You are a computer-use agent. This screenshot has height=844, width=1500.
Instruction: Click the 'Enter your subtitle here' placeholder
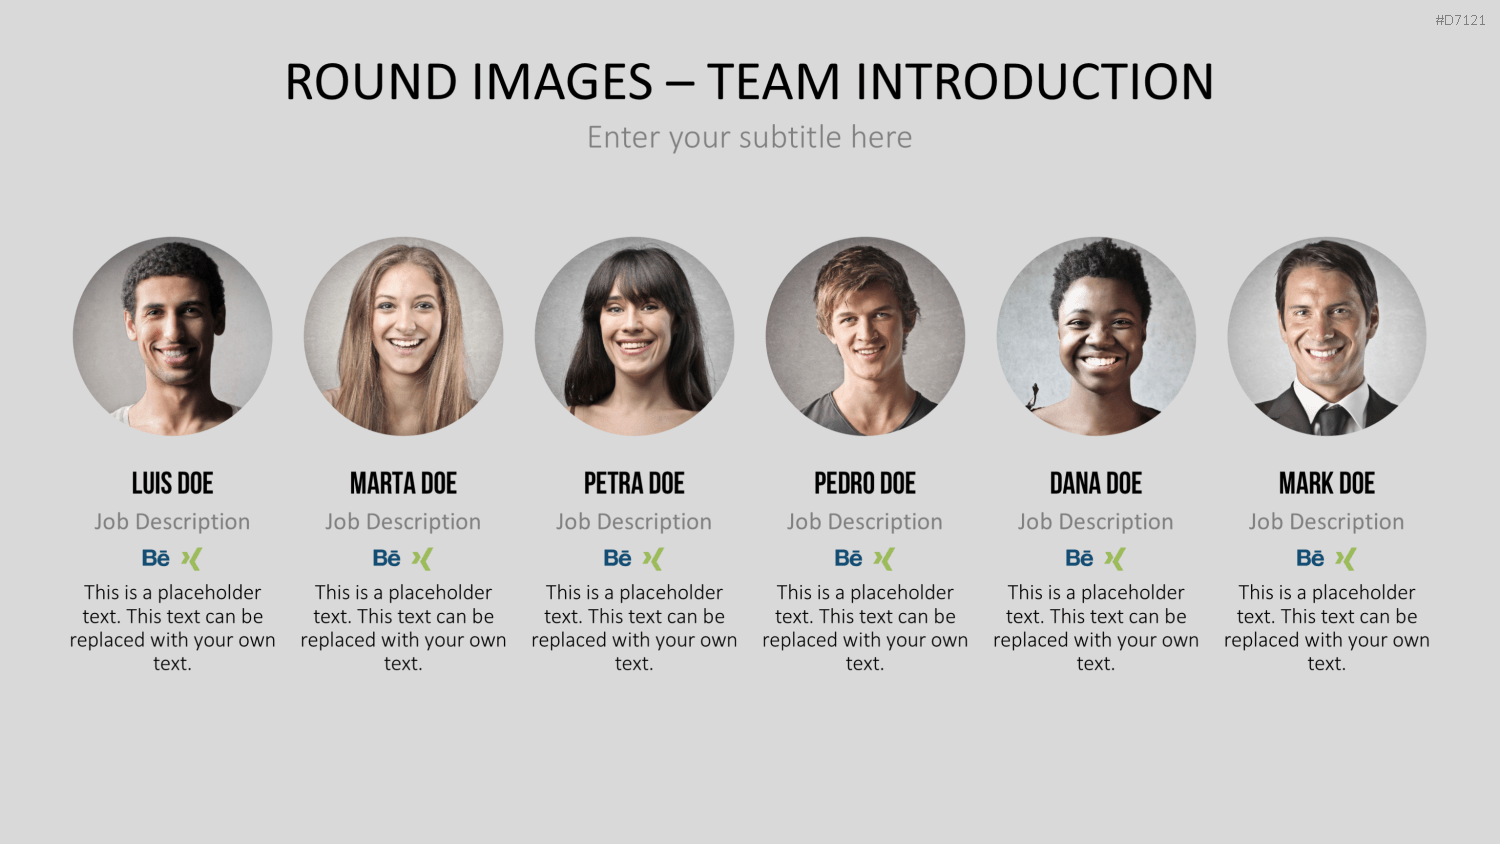click(750, 137)
